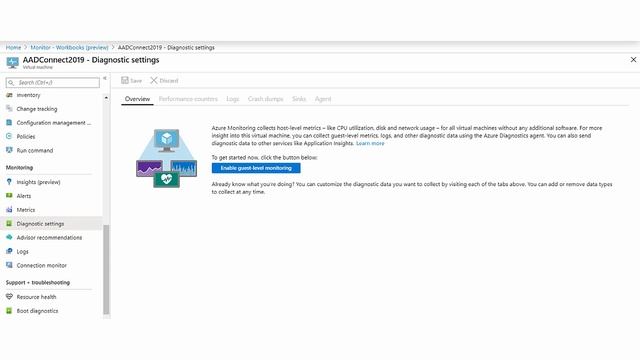The image size is (640, 360).
Task: Click the Diagnostic settings icon
Action: pos(9,223)
